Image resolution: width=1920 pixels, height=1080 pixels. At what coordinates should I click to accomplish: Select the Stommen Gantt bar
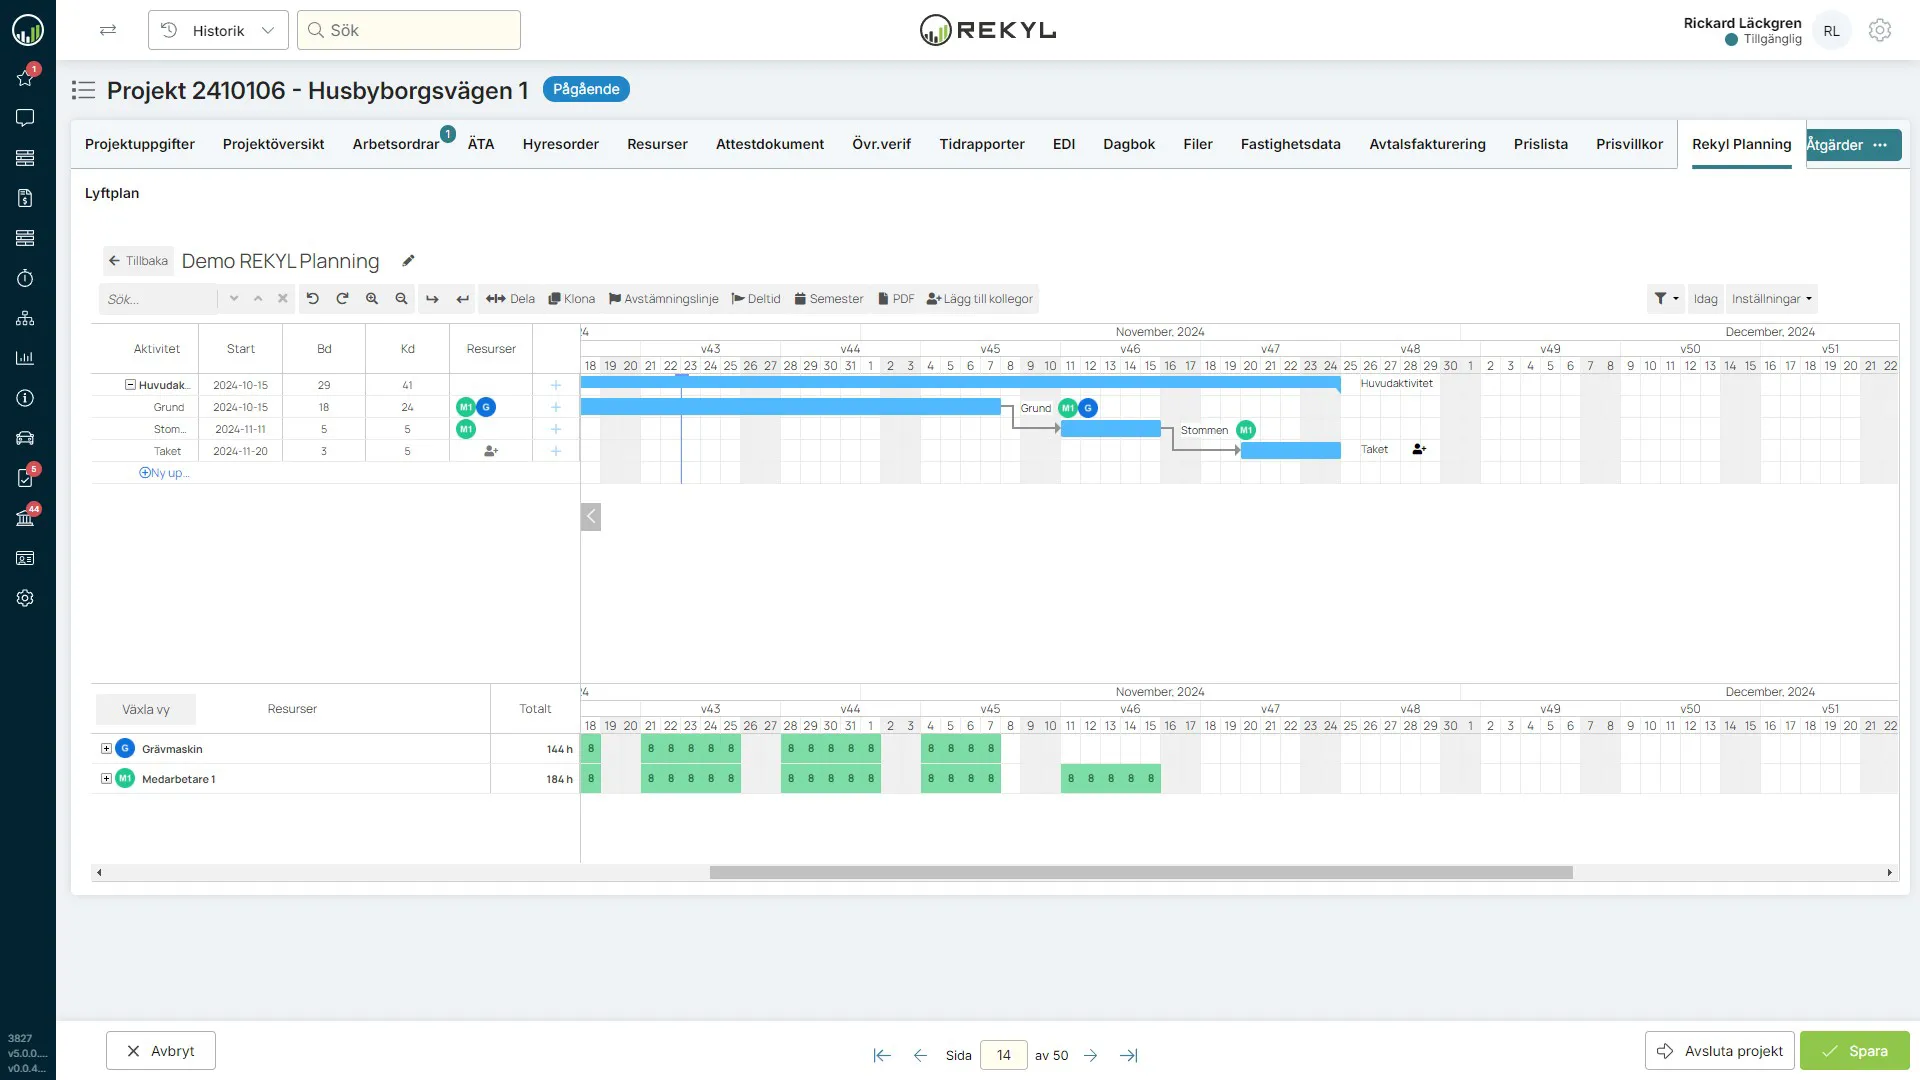click(x=1110, y=429)
